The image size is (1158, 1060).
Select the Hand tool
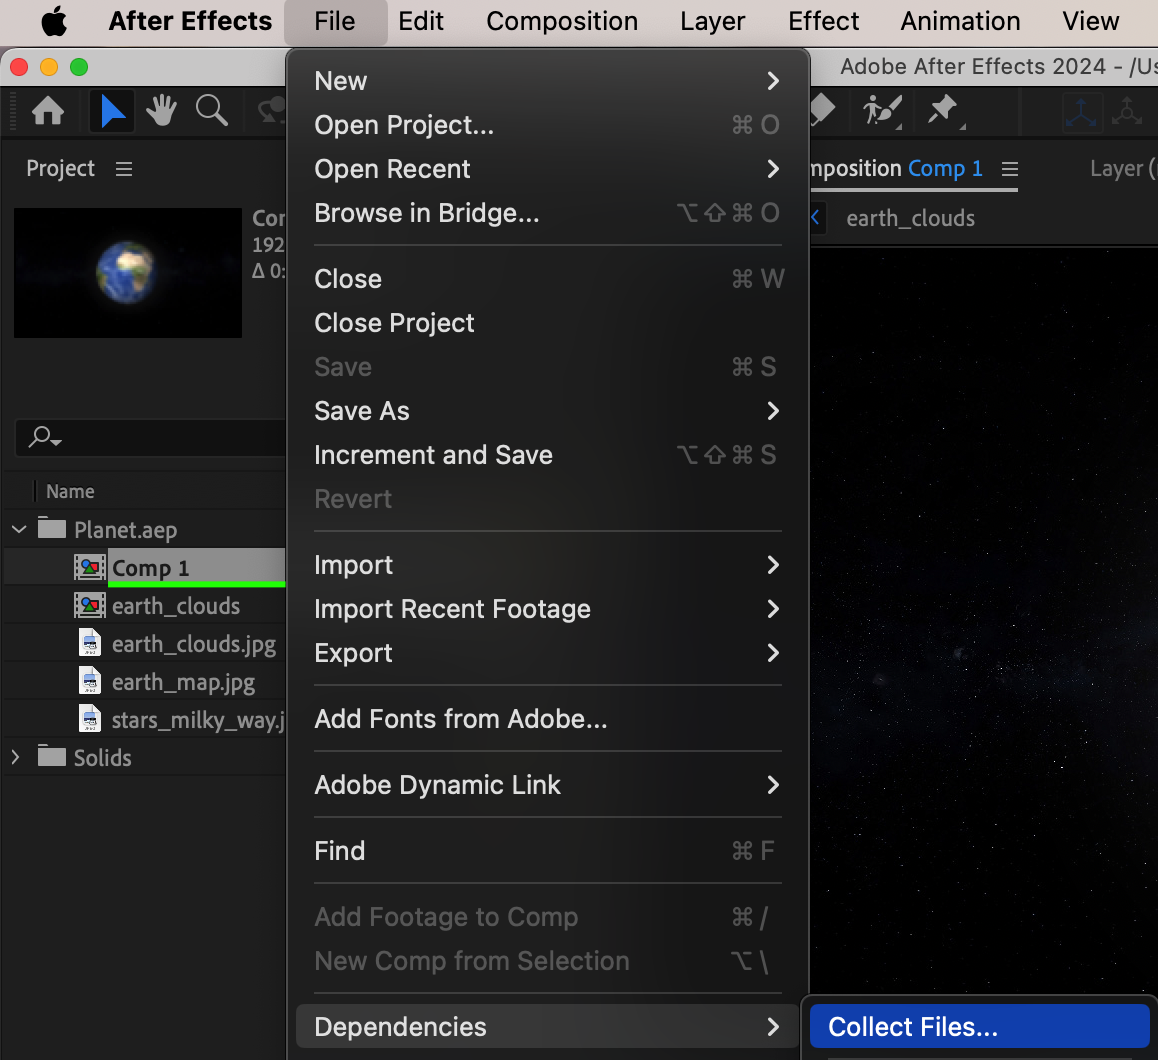[161, 112]
